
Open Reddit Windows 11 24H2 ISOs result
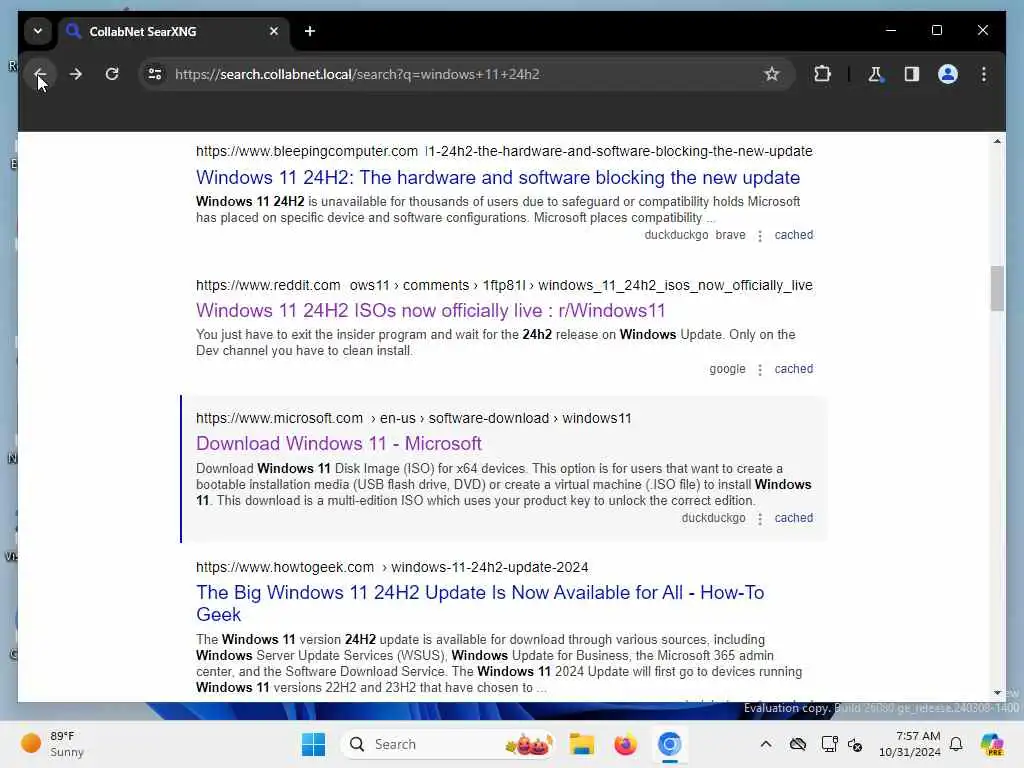[430, 310]
